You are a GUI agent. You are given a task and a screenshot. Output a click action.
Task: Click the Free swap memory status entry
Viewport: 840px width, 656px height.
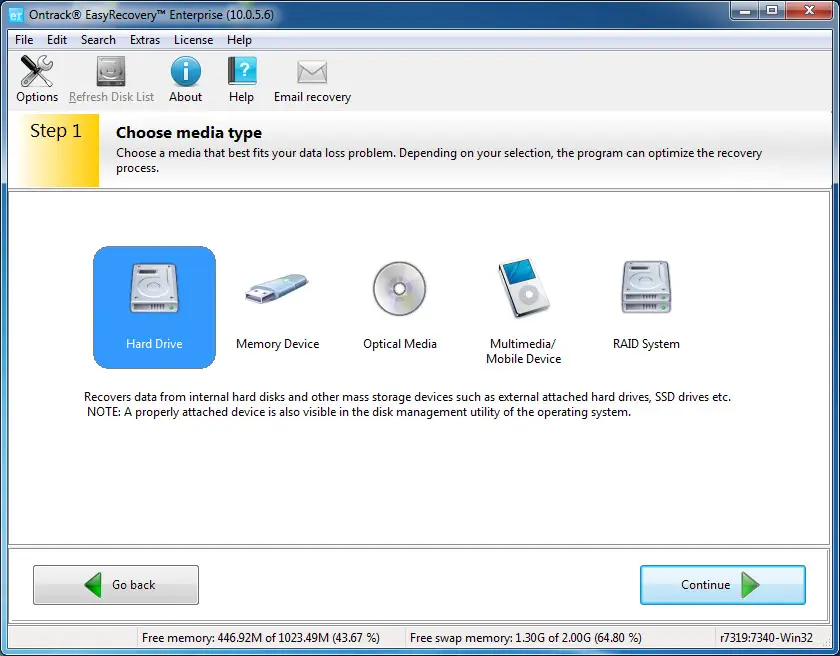coord(526,638)
